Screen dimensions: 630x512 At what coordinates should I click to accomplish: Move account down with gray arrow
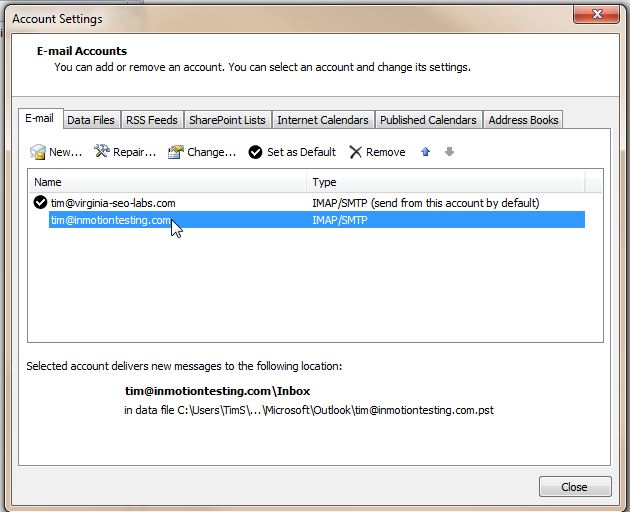(449, 152)
